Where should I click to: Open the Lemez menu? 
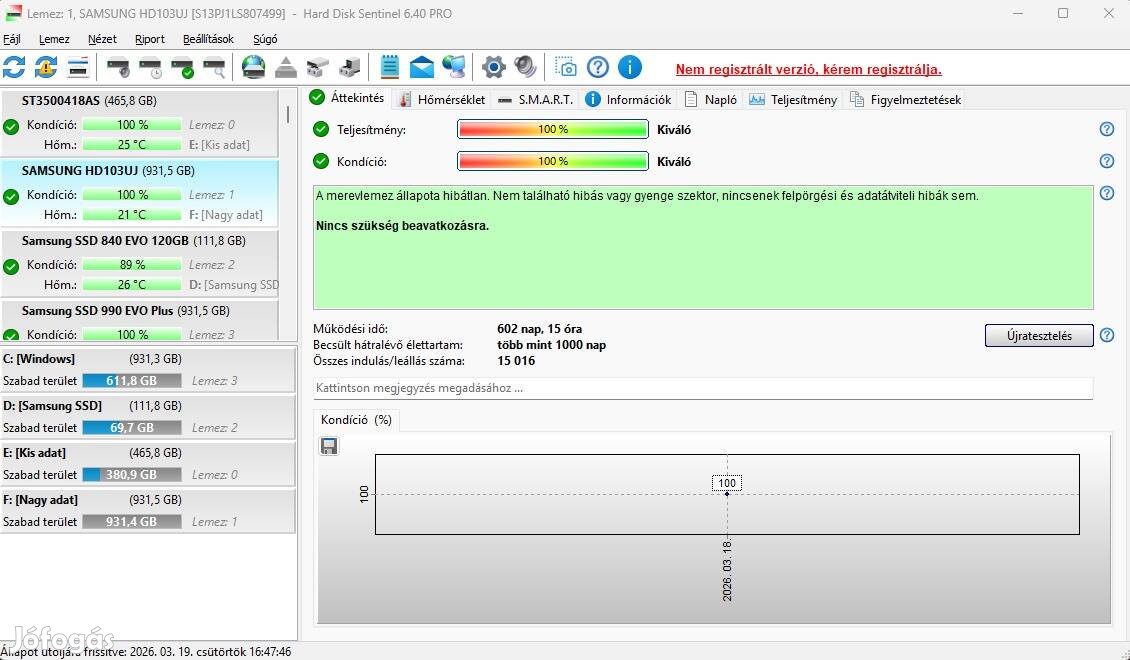(54, 39)
